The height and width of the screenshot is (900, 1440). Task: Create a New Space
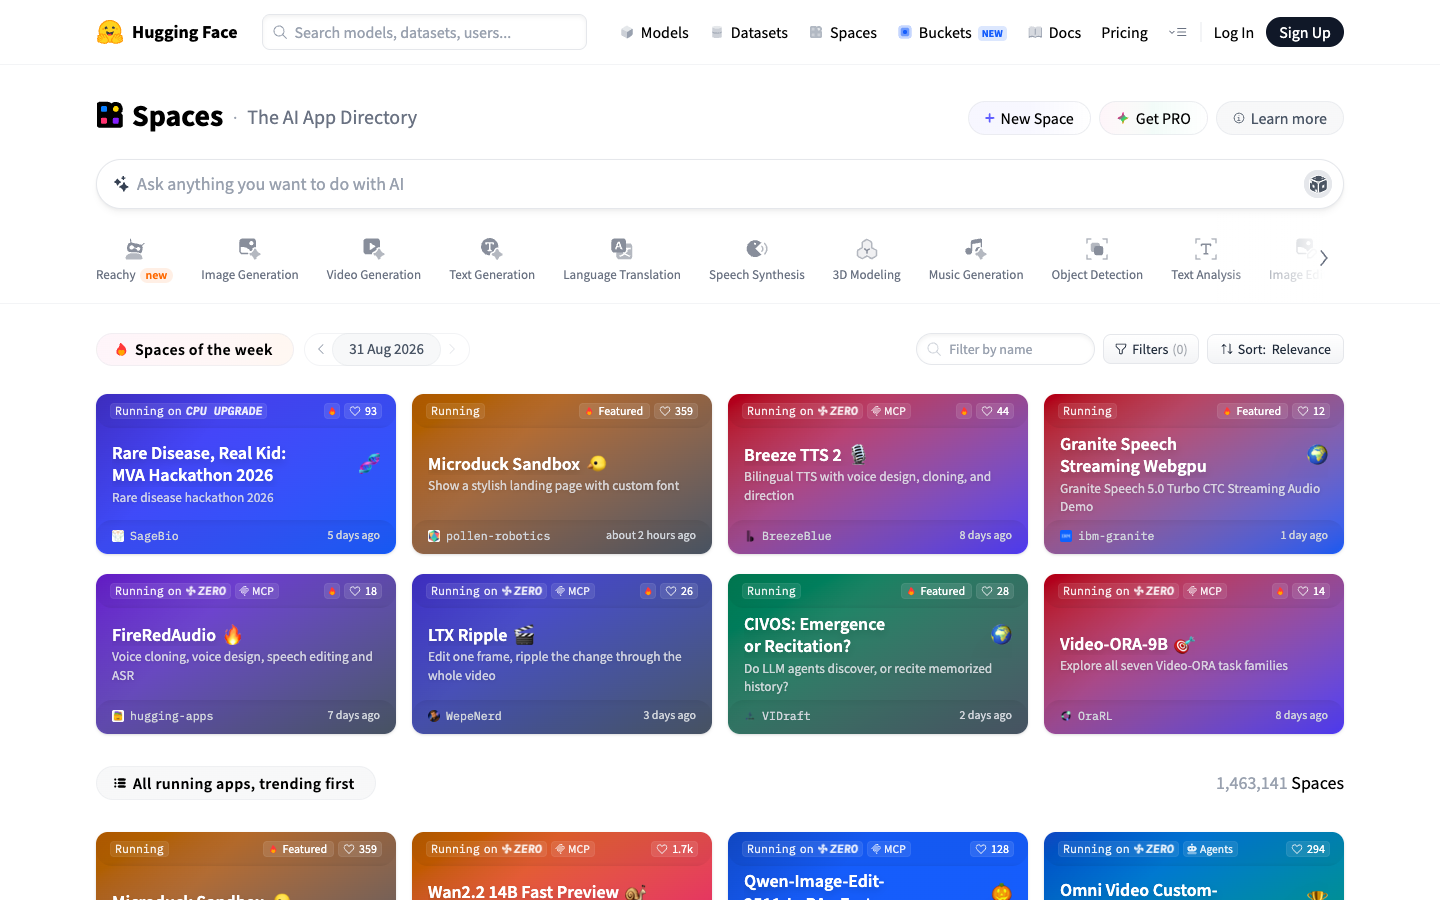[x=1029, y=118]
